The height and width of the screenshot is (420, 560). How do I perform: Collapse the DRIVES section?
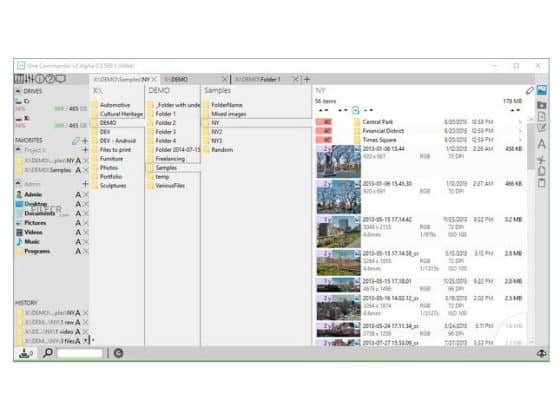(x=18, y=91)
